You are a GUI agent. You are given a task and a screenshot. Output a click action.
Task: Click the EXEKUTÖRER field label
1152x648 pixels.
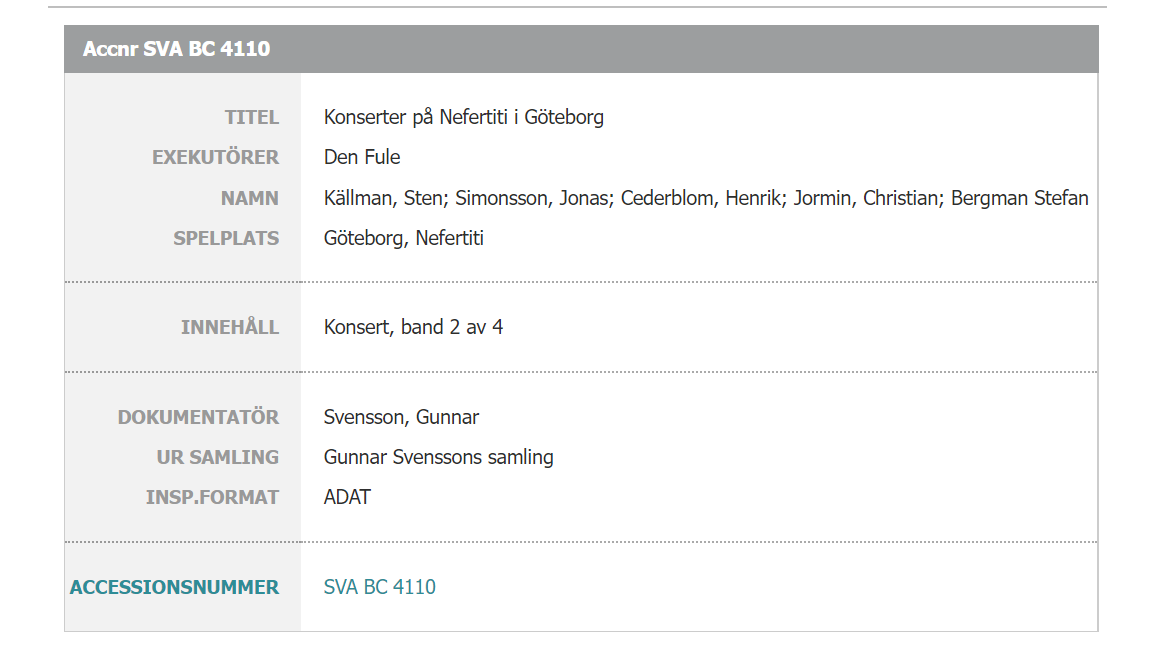click(215, 157)
